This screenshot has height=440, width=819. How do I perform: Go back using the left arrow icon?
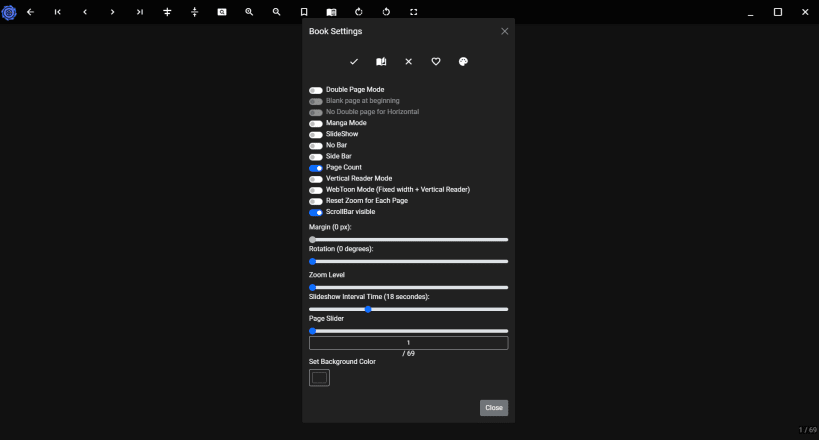coord(30,12)
